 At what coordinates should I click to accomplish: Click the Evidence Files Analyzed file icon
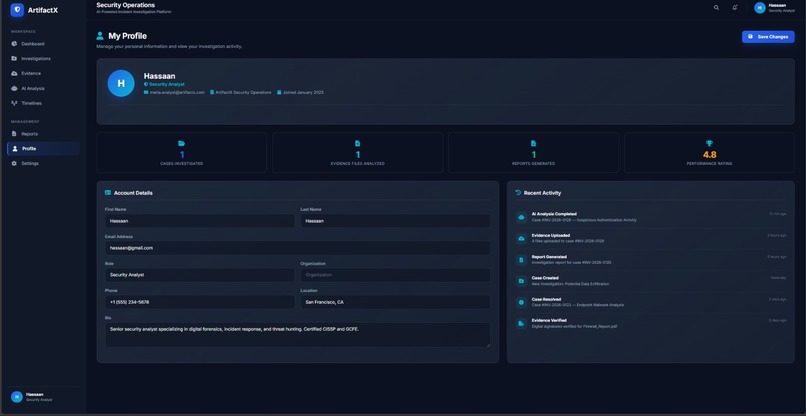(x=358, y=143)
